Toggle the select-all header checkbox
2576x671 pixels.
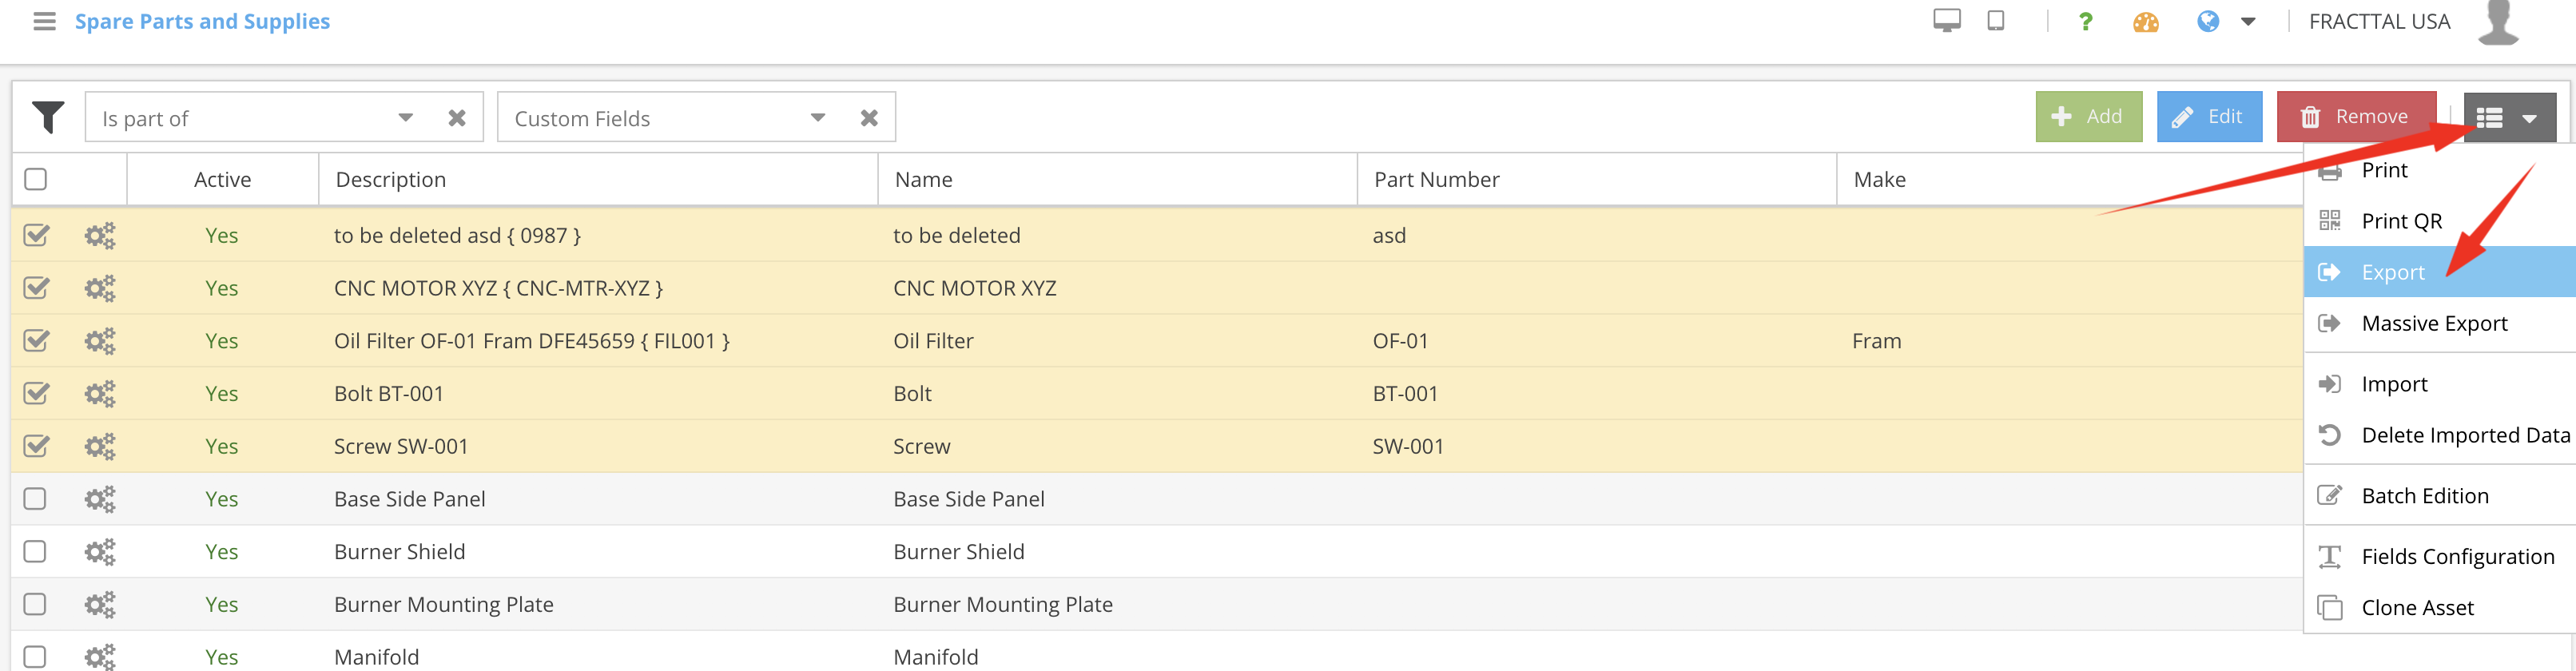coord(36,179)
